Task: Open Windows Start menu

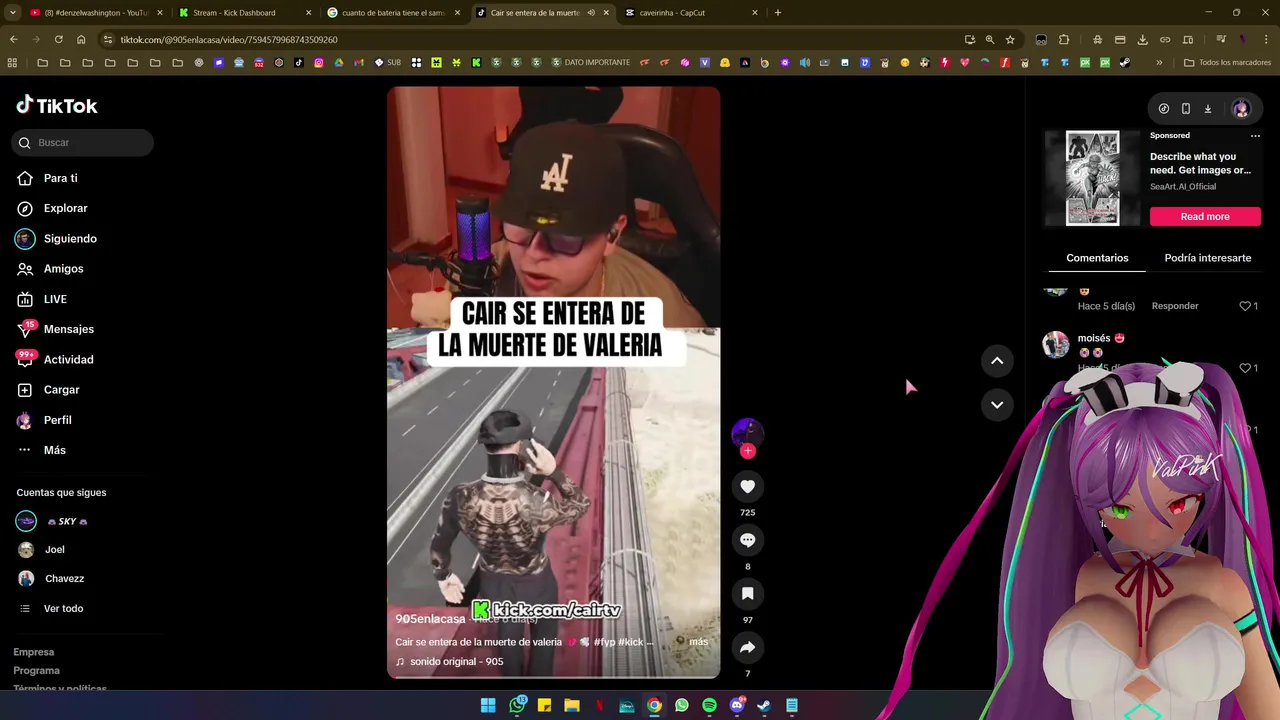Action: point(488,705)
